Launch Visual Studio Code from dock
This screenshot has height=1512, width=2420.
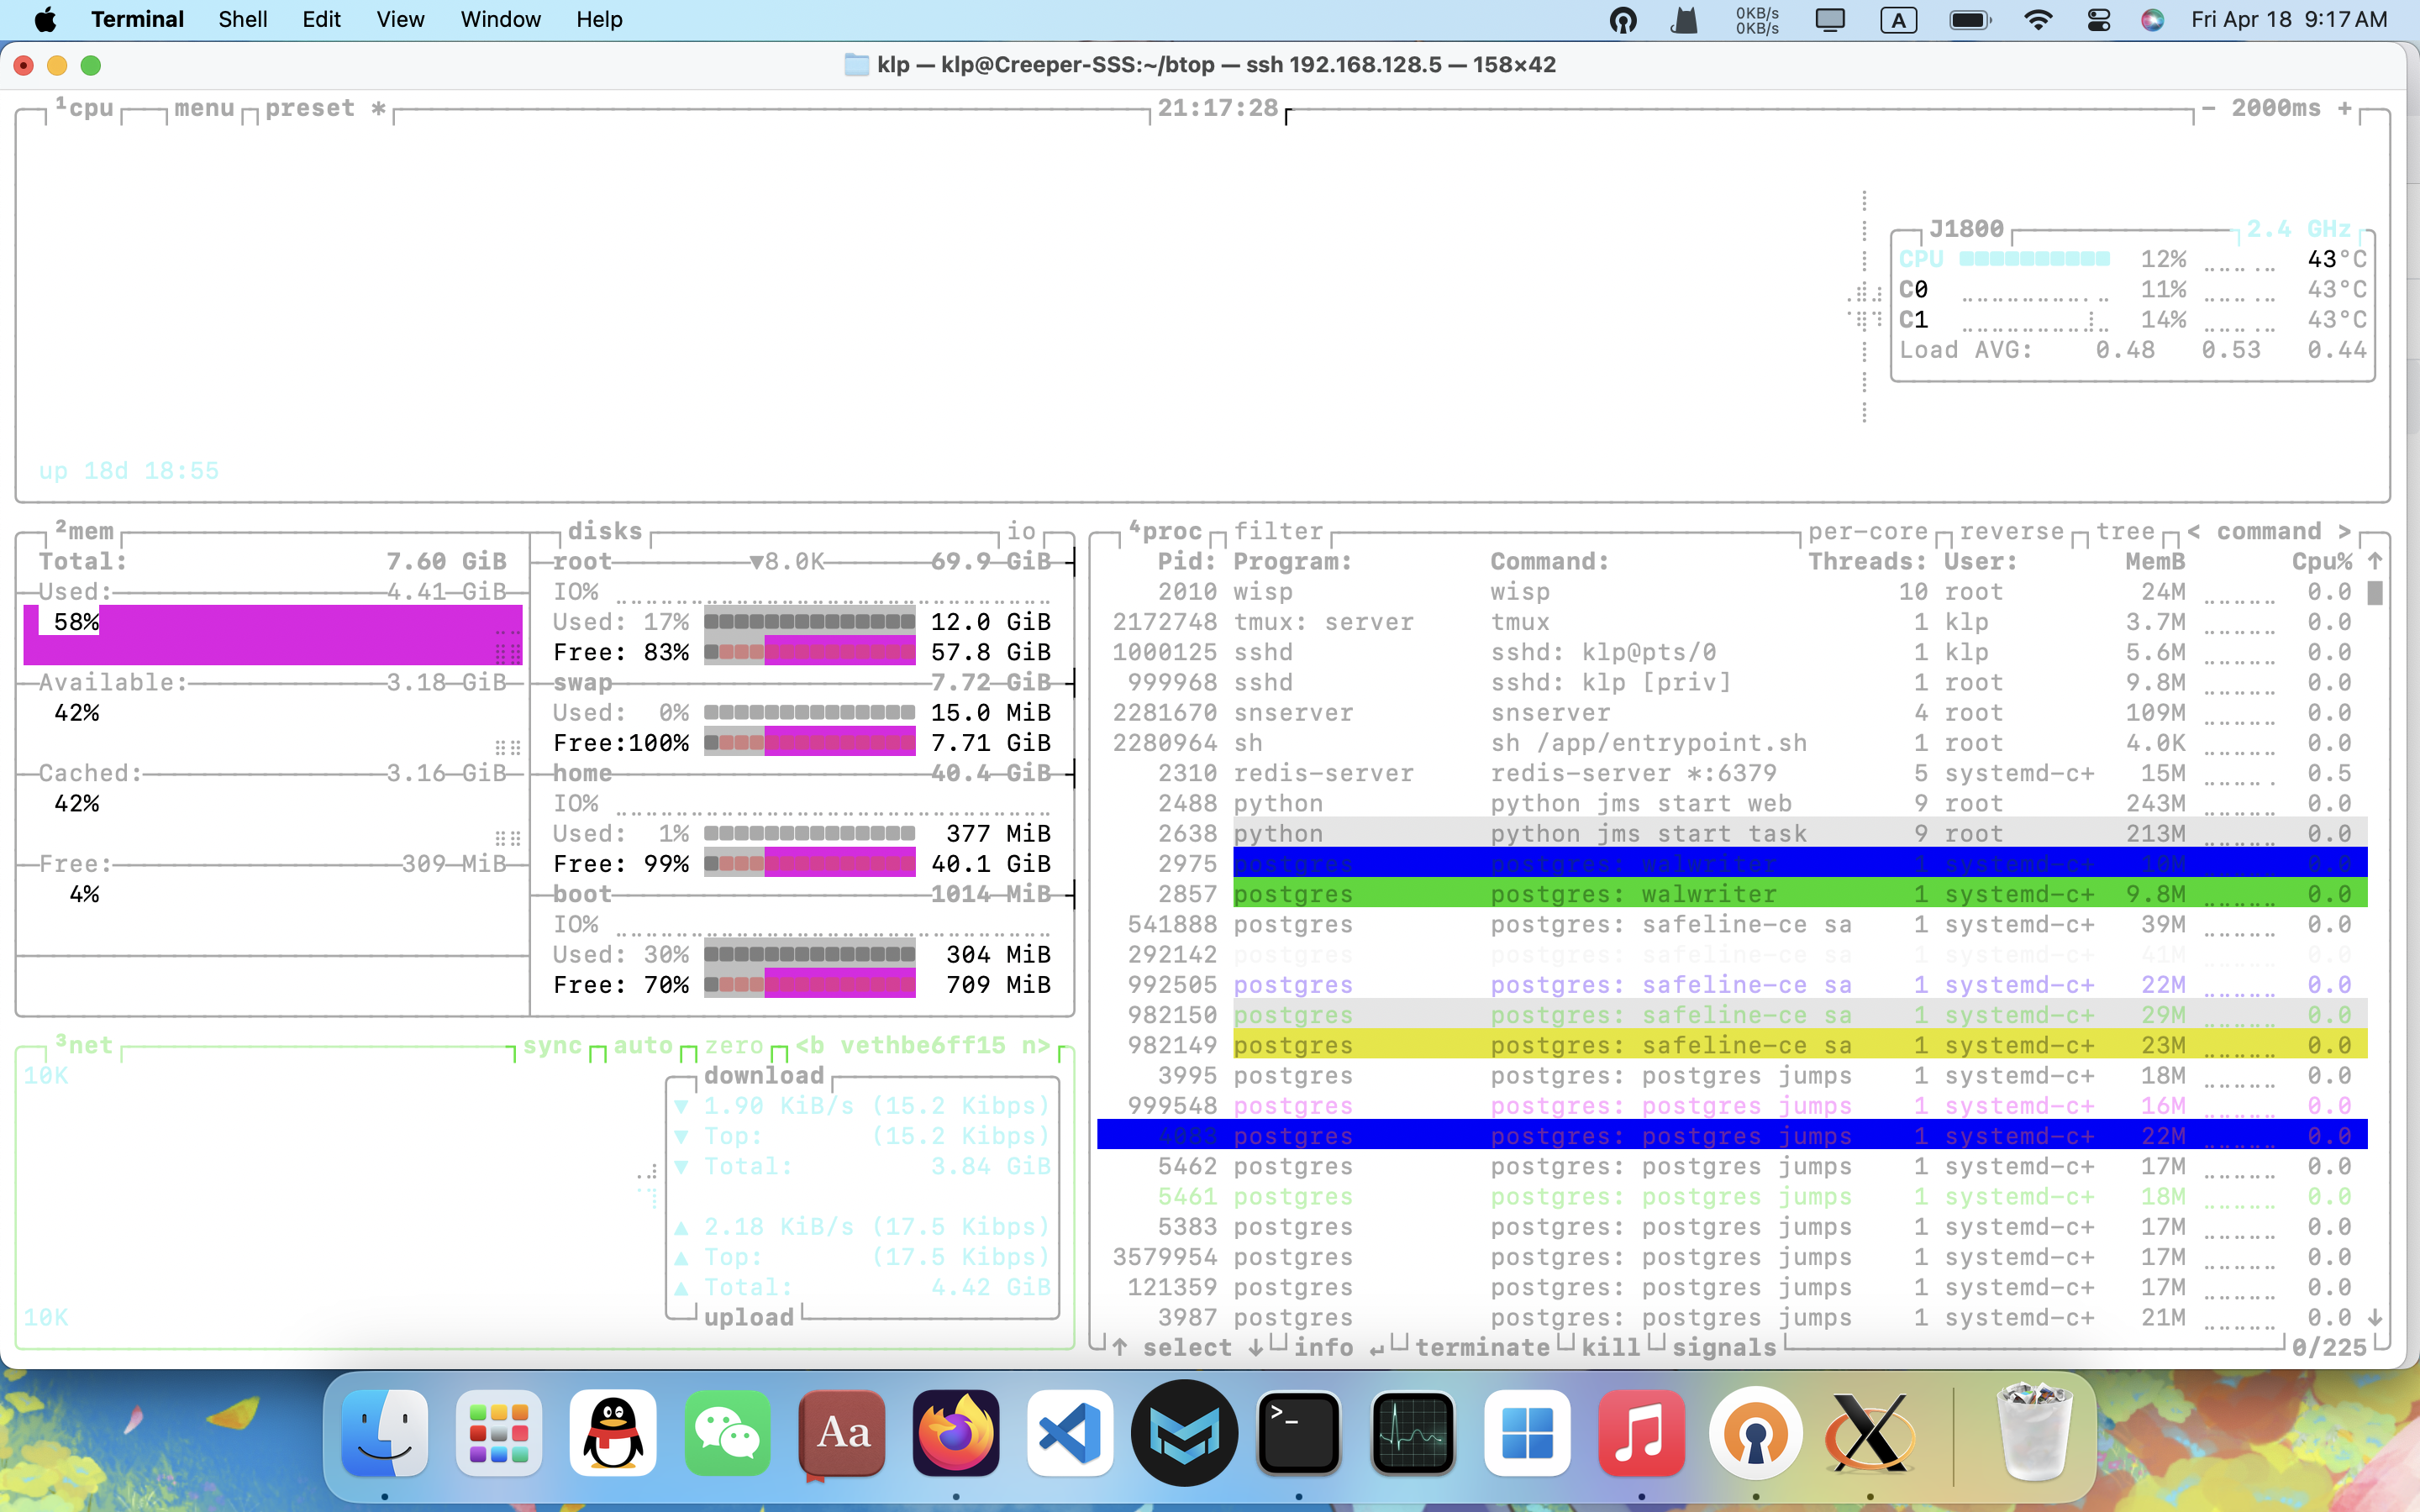coord(1070,1434)
